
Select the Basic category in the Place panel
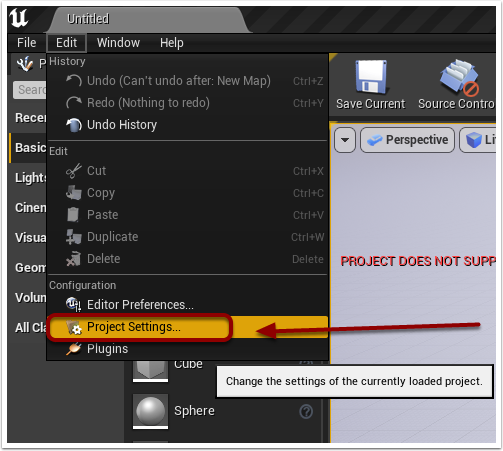point(29,148)
